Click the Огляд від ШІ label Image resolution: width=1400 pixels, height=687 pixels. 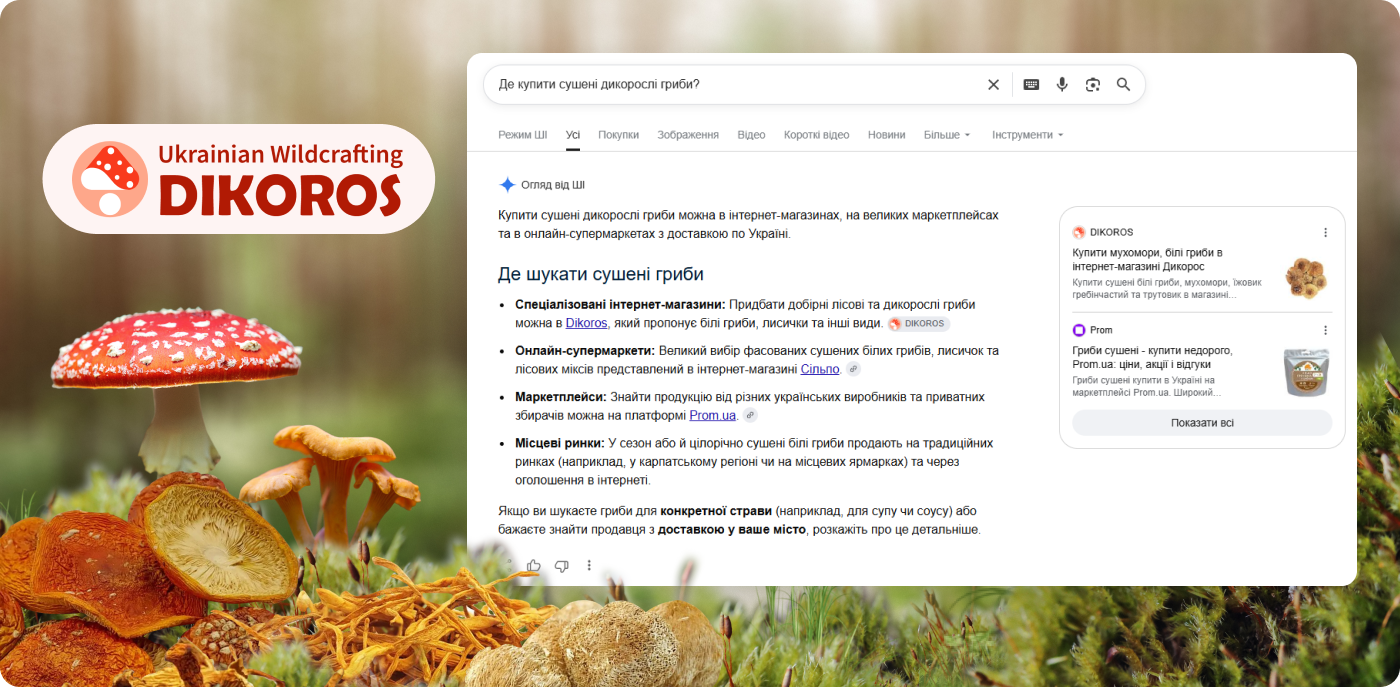pyautogui.click(x=553, y=185)
